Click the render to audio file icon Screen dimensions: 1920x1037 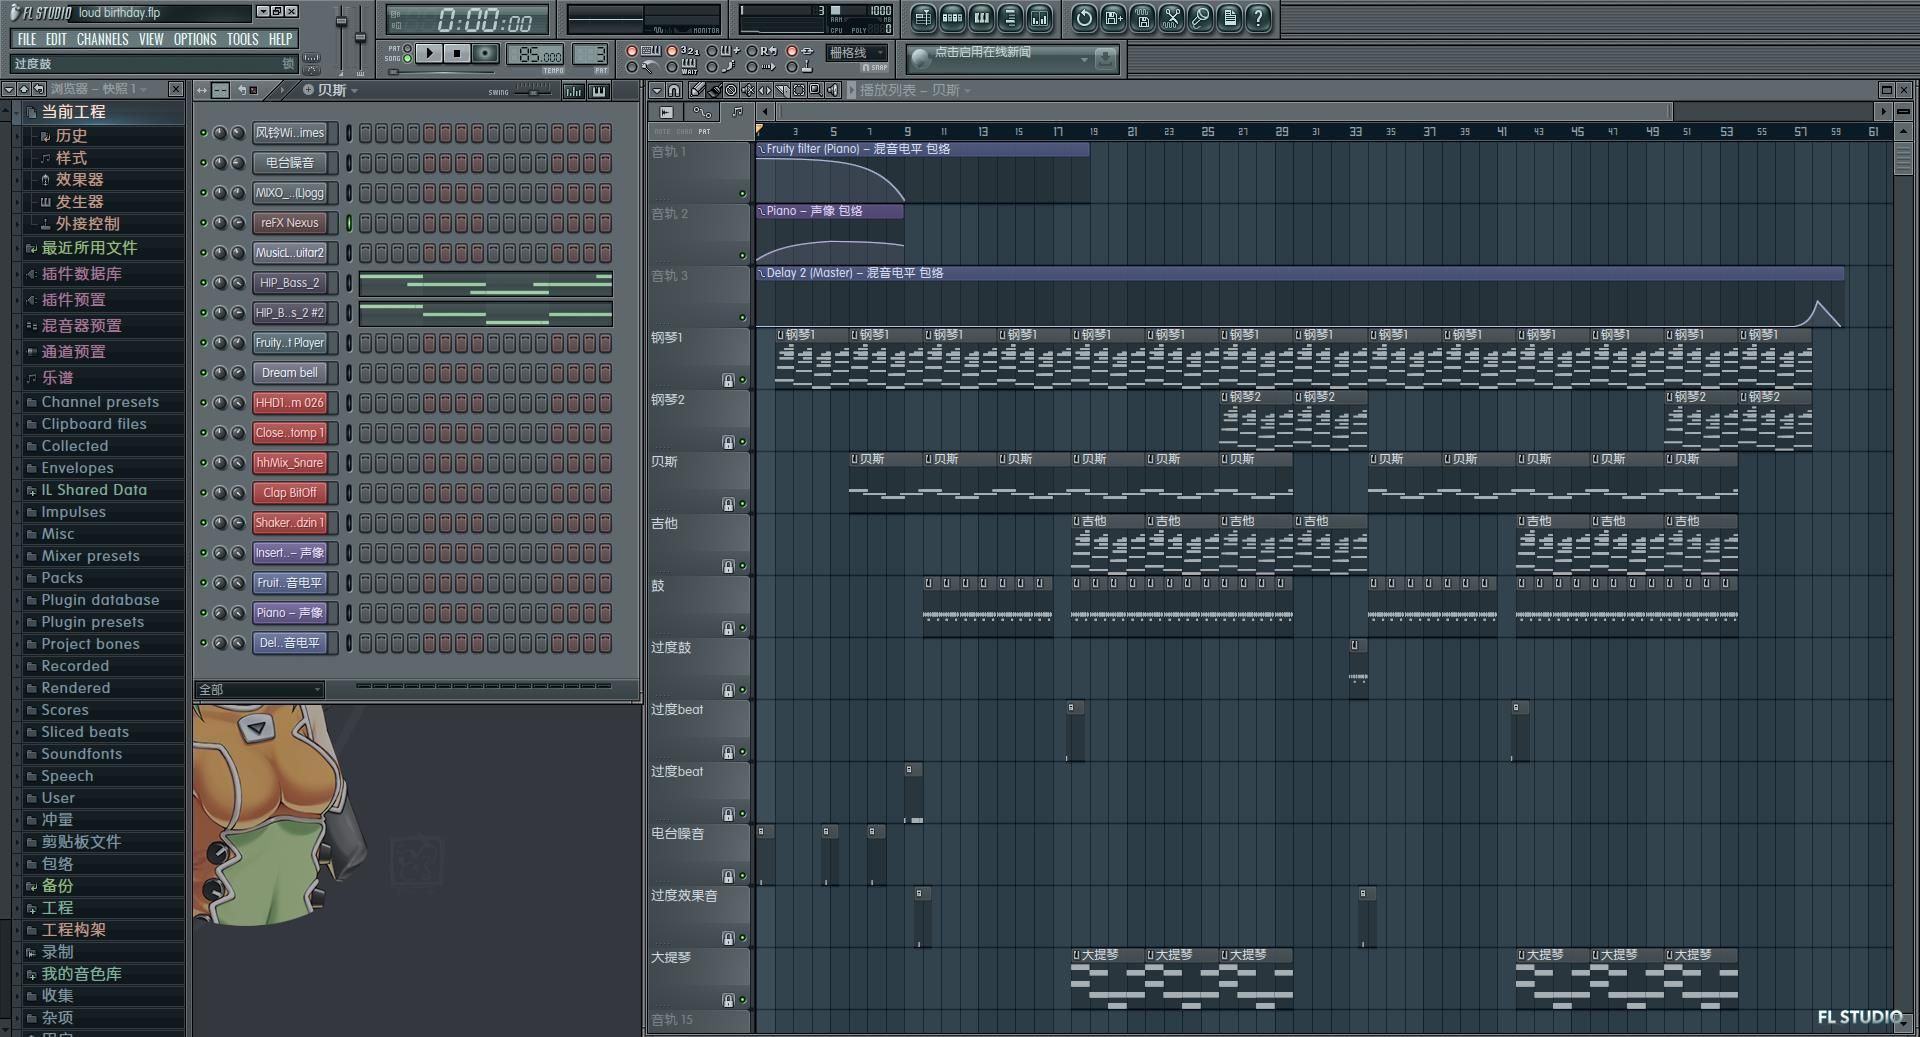(x=1143, y=17)
